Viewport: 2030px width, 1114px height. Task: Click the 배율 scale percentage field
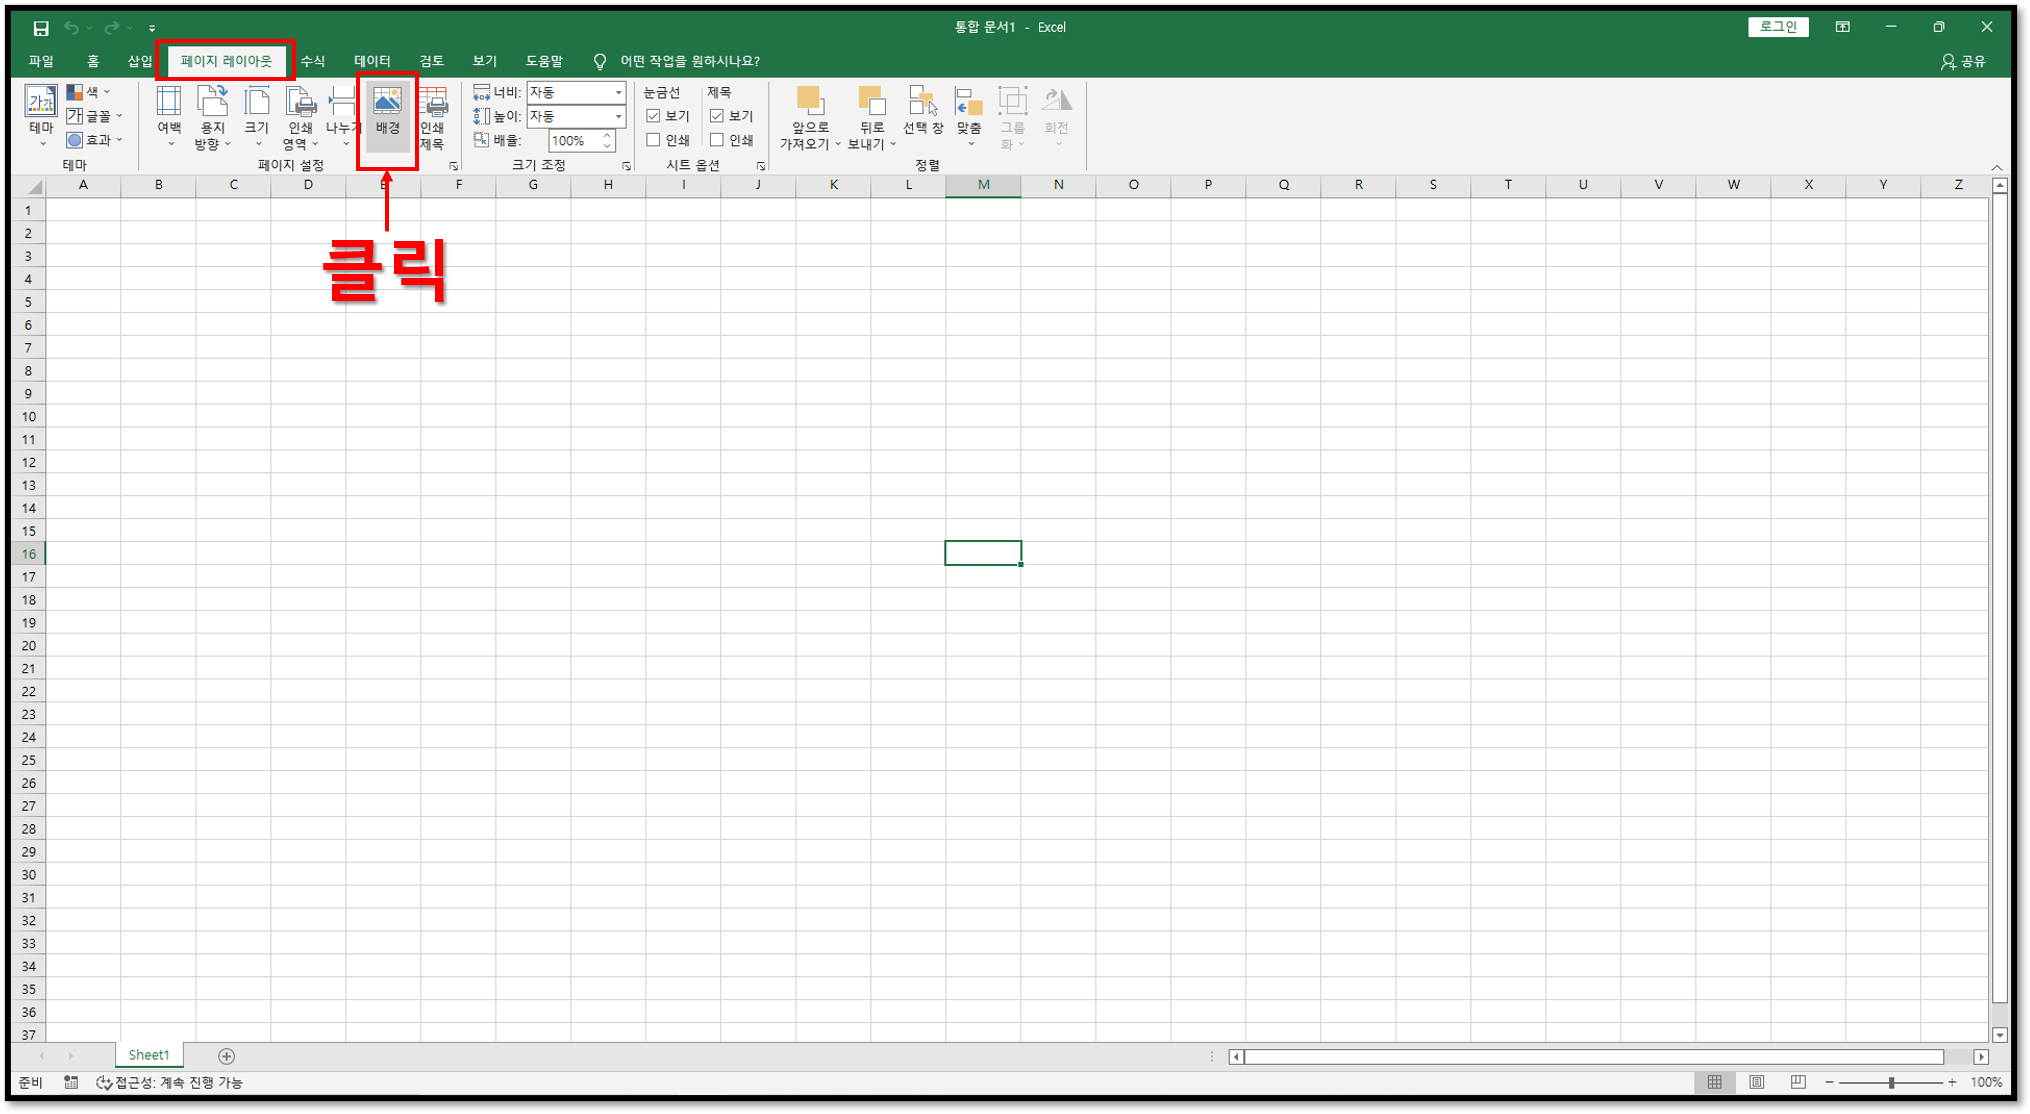click(x=573, y=141)
